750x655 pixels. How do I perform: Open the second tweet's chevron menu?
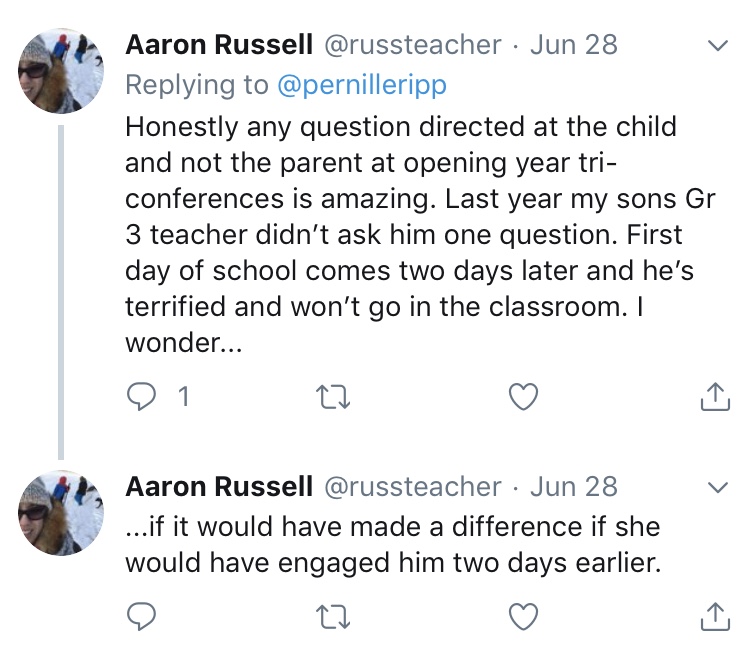(x=716, y=488)
